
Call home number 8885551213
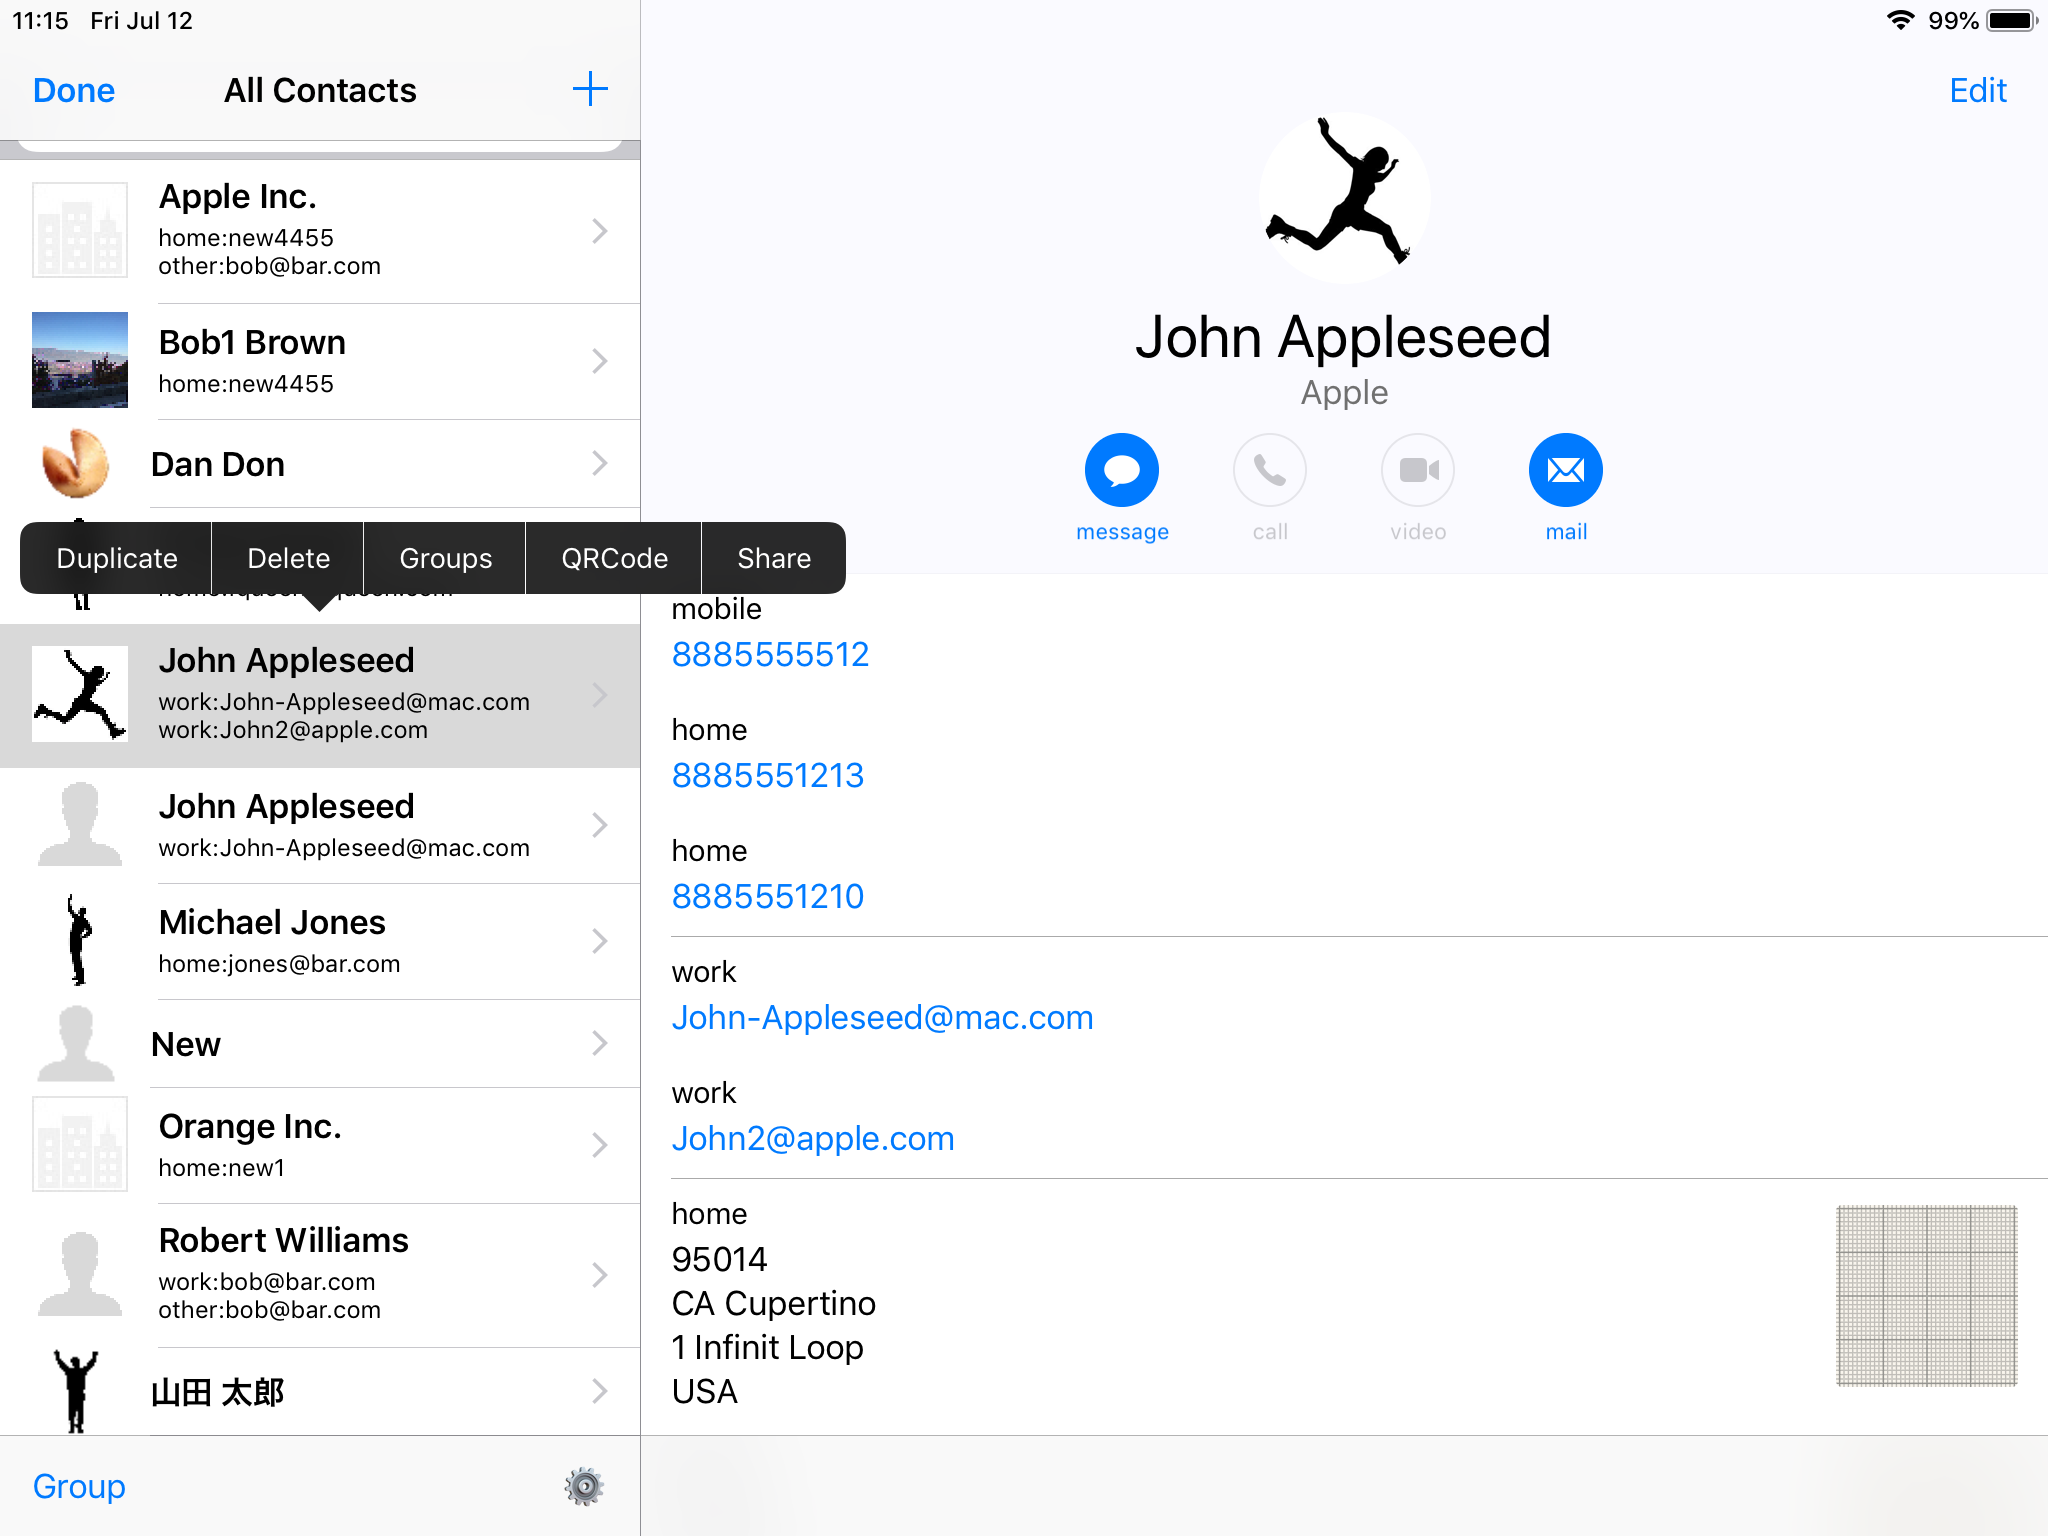pyautogui.click(x=768, y=775)
